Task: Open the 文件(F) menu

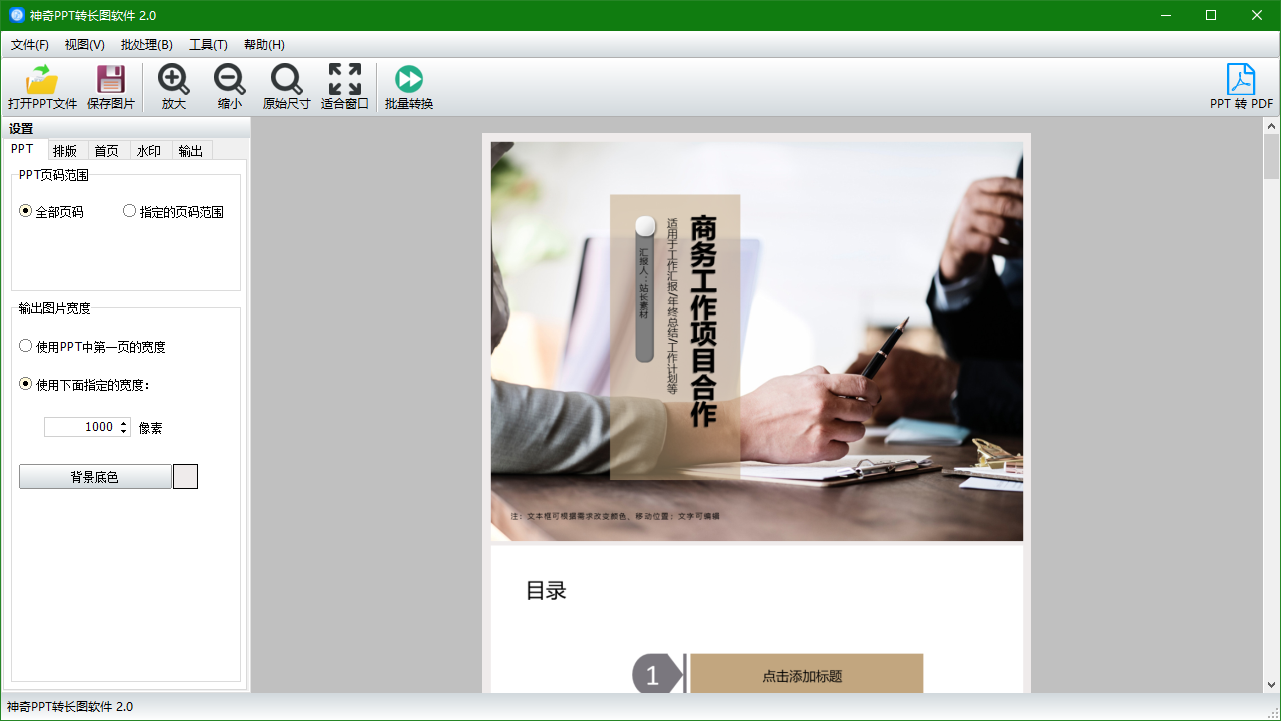Action: coord(30,45)
